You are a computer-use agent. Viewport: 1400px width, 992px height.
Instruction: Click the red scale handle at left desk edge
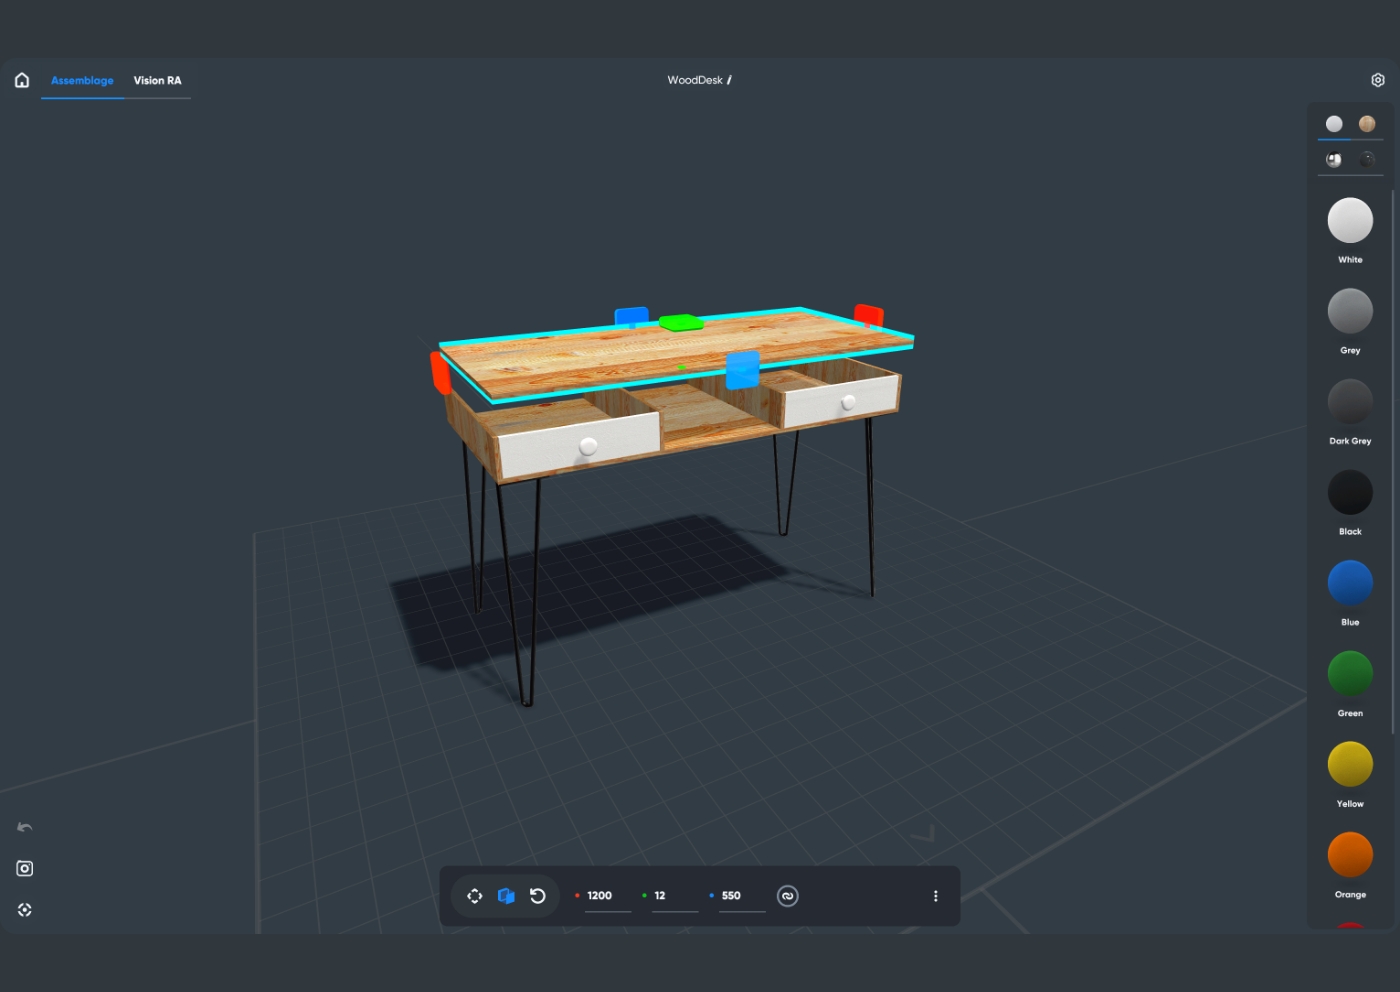point(441,372)
